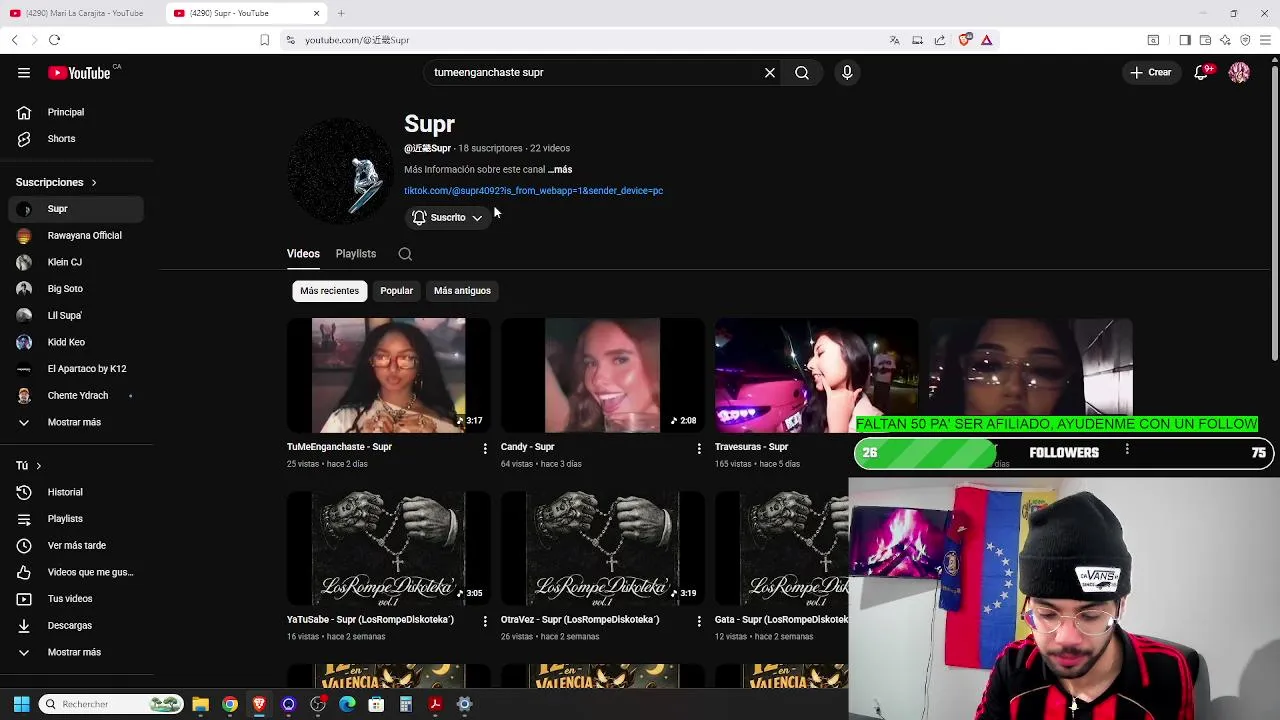This screenshot has width=1280, height=720.
Task: Open Windows Start menu
Action: click(21, 704)
